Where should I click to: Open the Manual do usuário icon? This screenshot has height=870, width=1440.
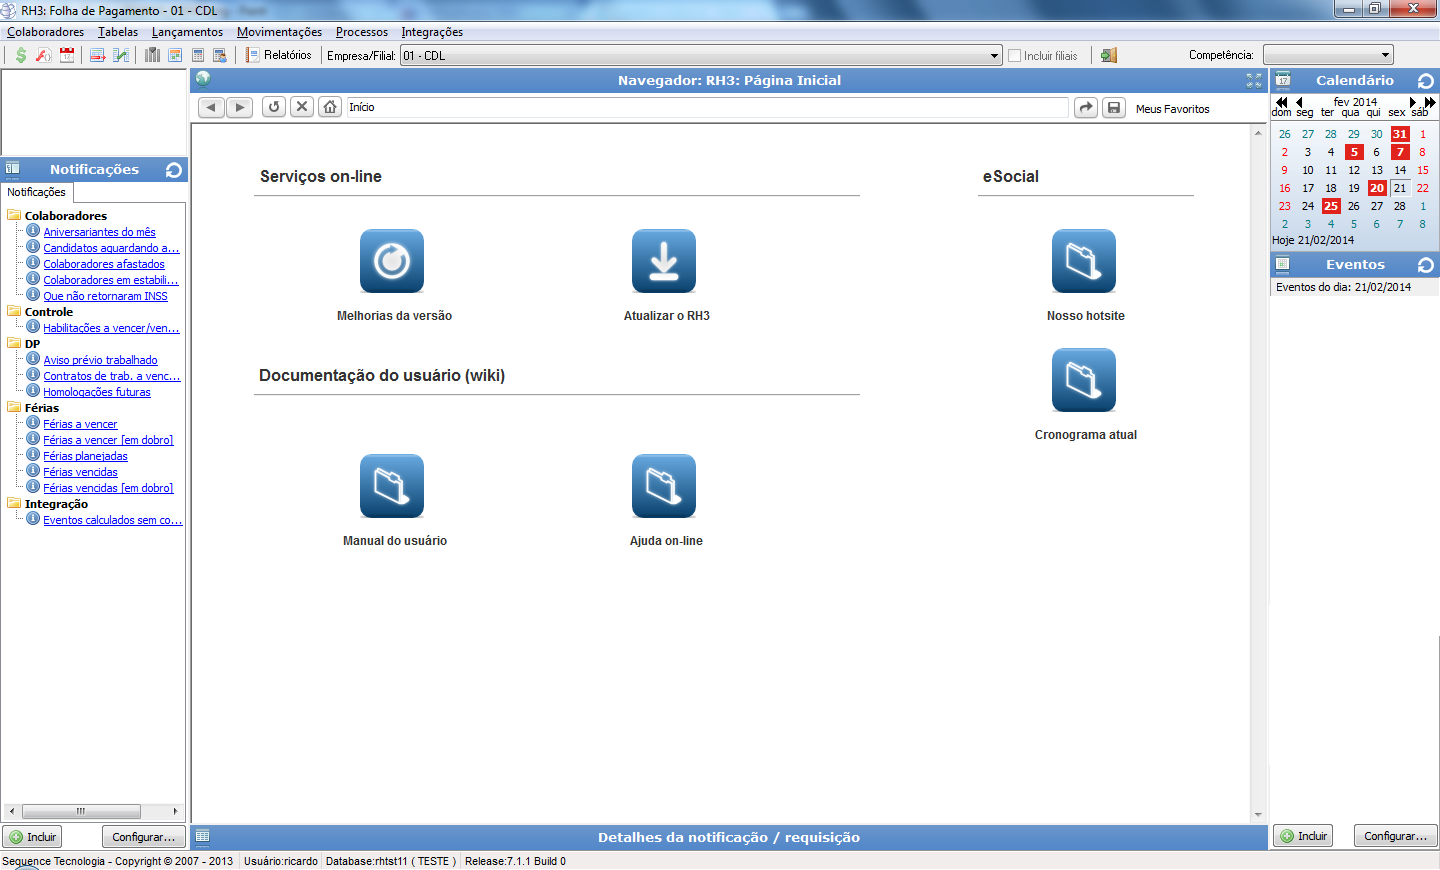click(392, 486)
